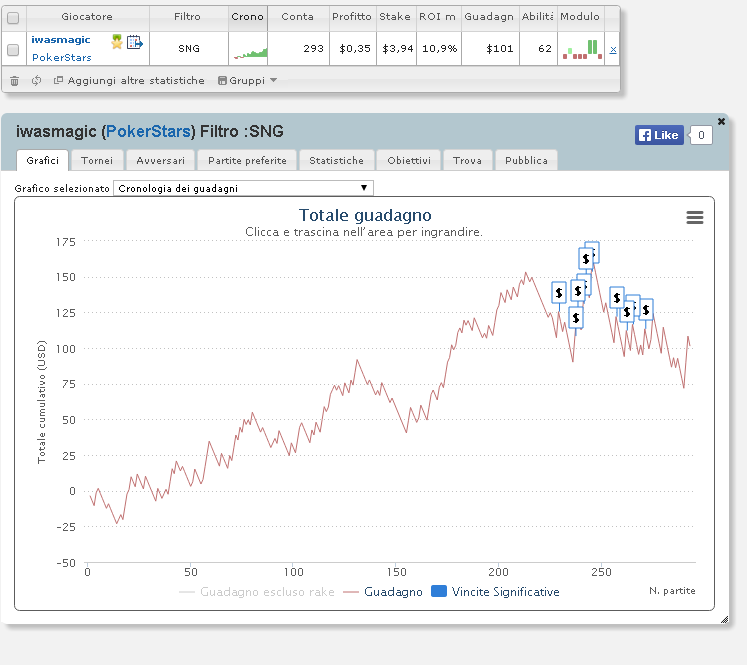
Task: Tick the header select-all checkbox
Action: (13, 18)
